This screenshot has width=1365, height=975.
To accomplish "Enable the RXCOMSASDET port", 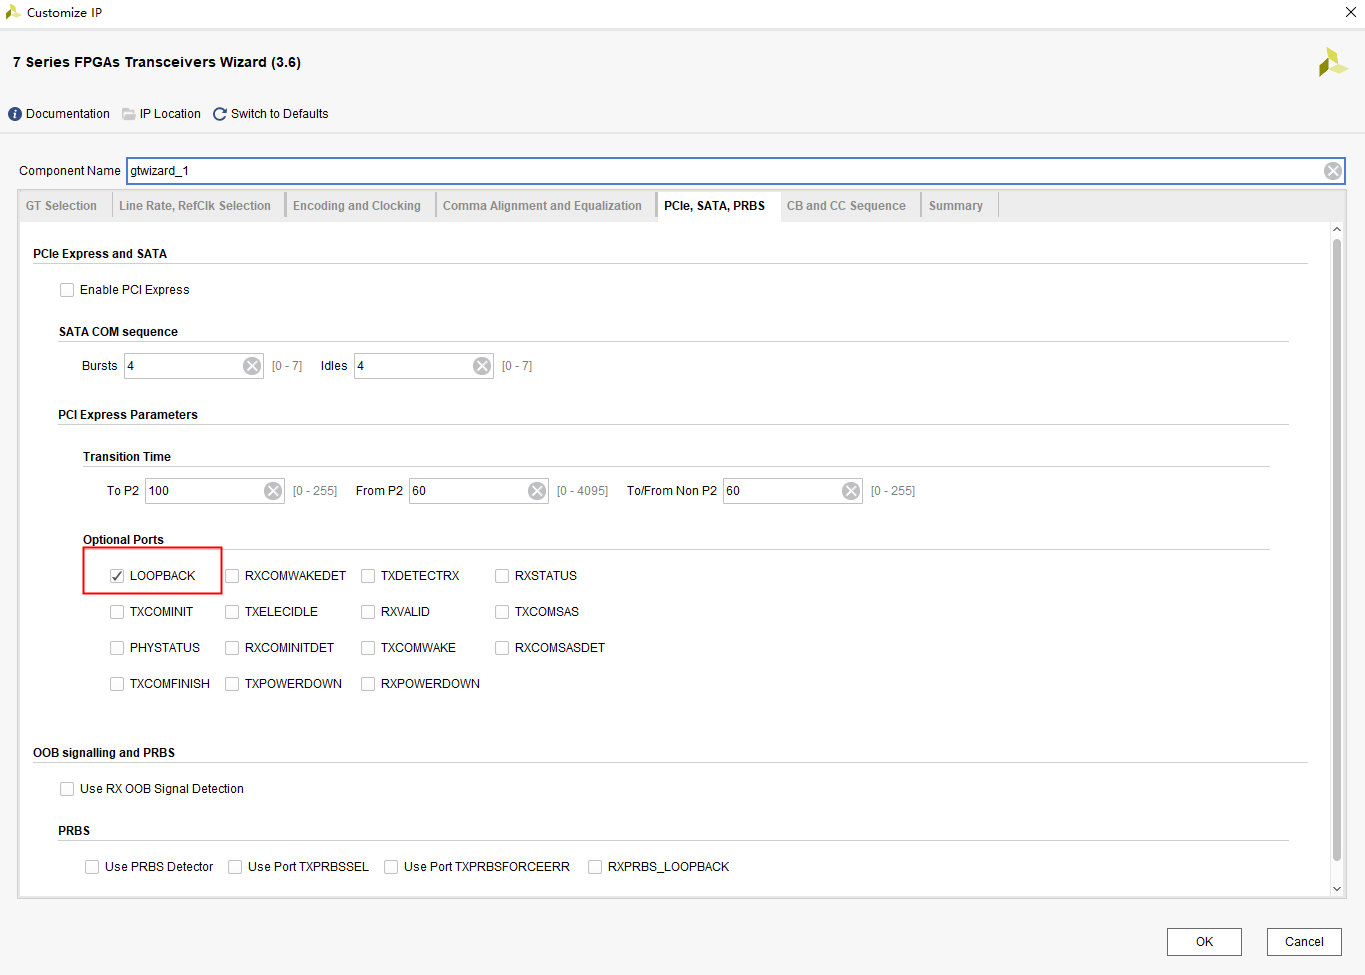I will (x=502, y=648).
